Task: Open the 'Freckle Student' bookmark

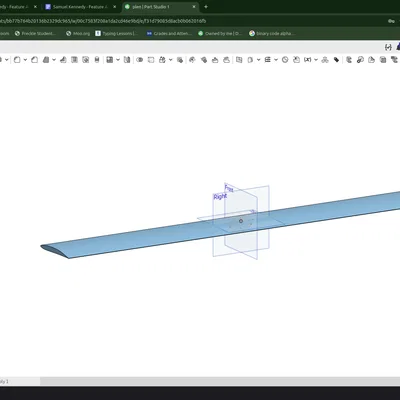Action: pyautogui.click(x=35, y=33)
